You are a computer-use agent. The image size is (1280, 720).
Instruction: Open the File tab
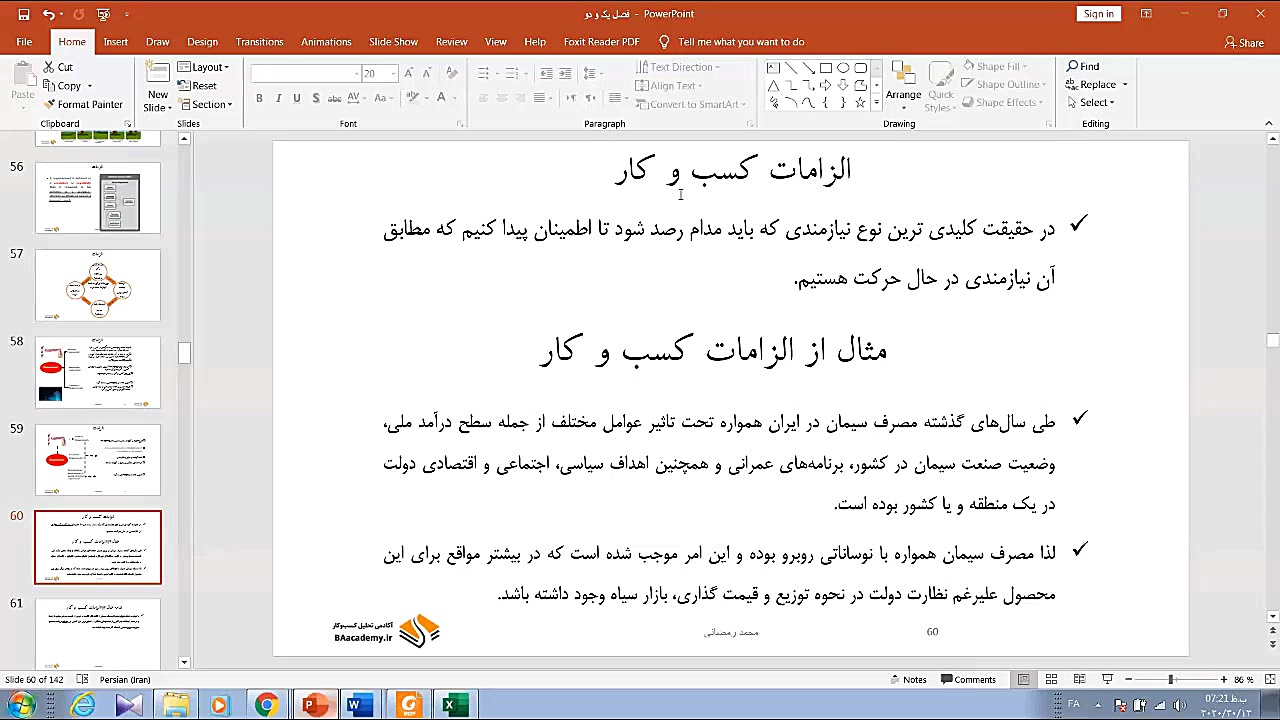pos(24,42)
